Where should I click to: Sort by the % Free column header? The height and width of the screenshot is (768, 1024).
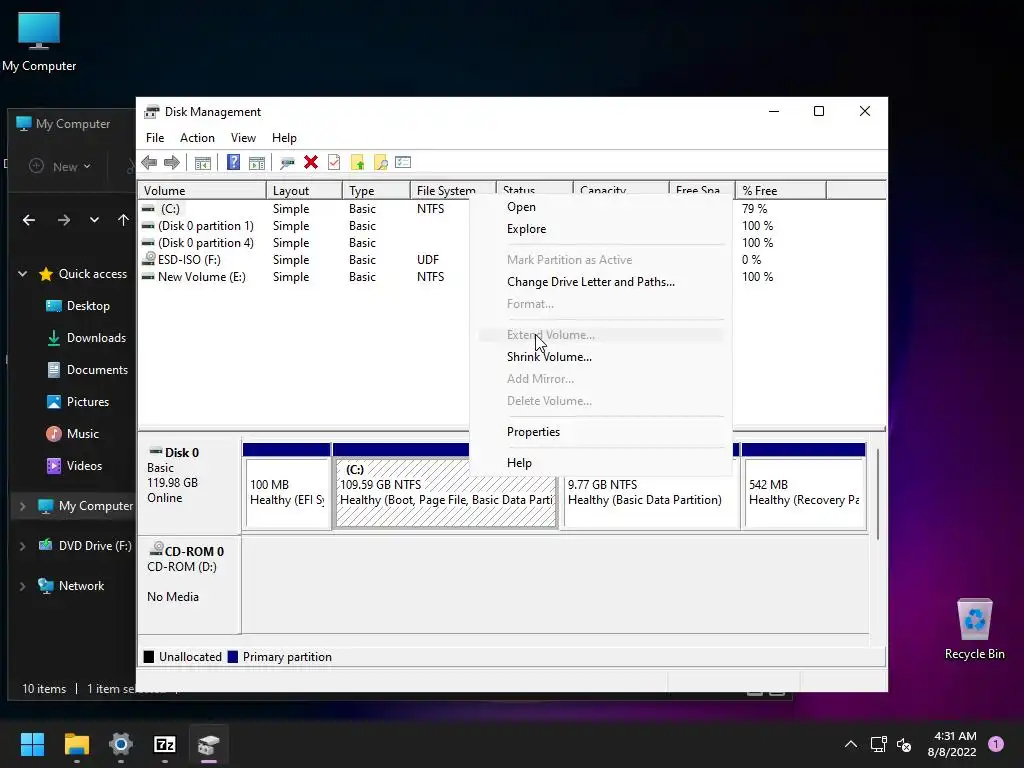[x=780, y=191]
